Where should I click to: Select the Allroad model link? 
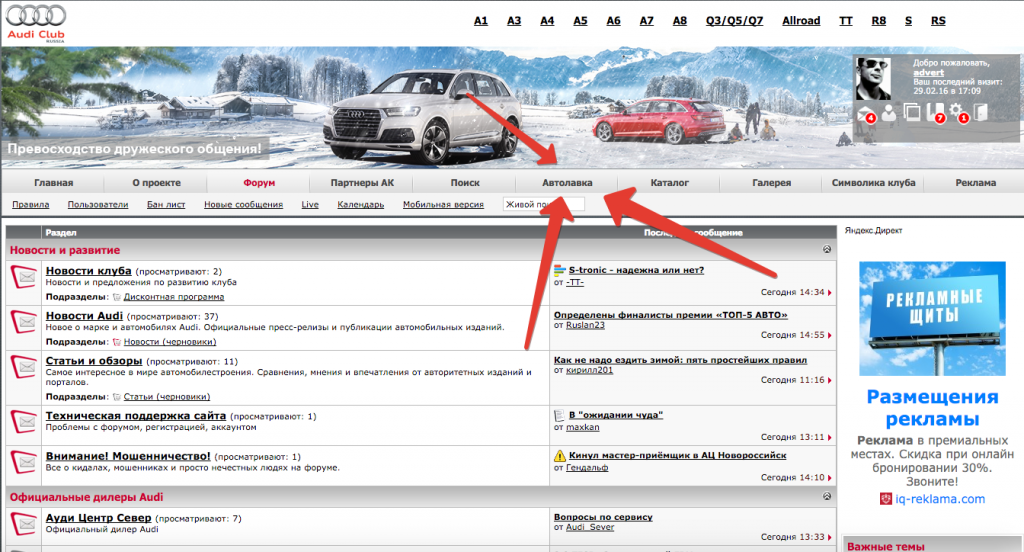coord(801,21)
